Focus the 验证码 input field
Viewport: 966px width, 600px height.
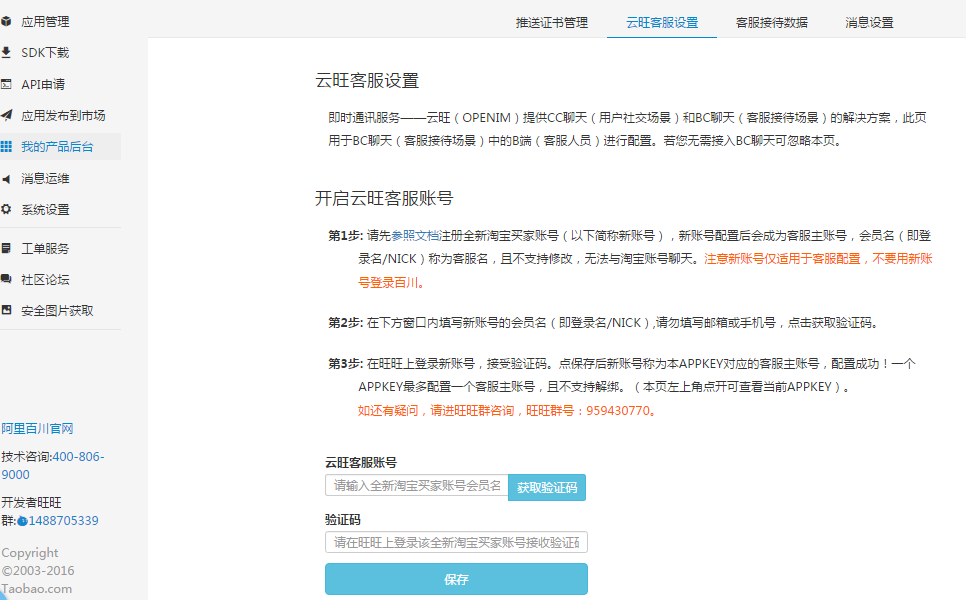click(457, 542)
